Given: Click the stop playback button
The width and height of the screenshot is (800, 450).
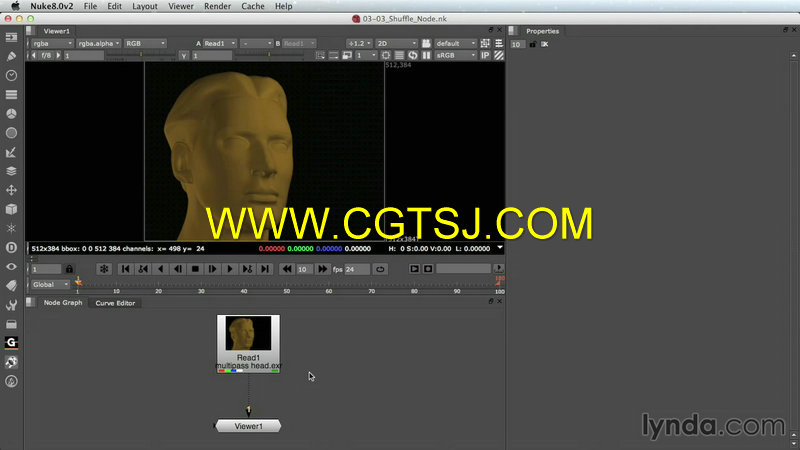Looking at the screenshot, I should click(x=195, y=269).
